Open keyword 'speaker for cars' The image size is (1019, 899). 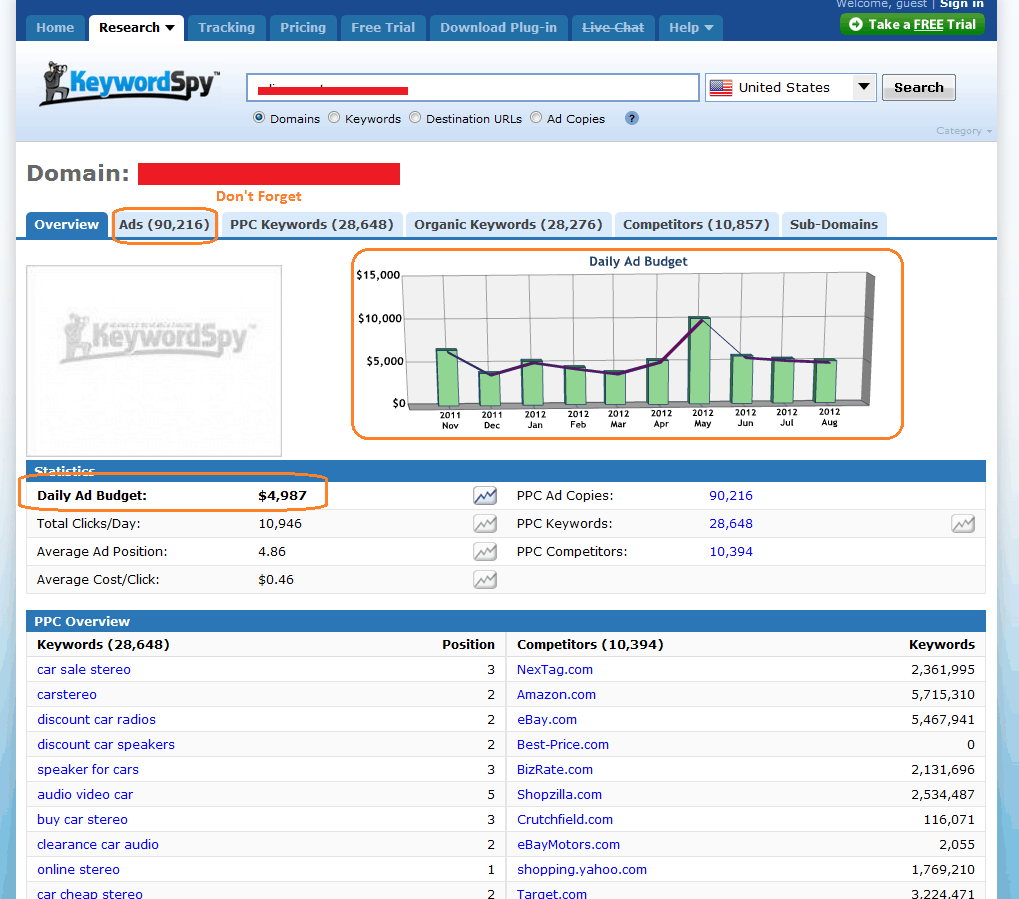click(x=88, y=770)
